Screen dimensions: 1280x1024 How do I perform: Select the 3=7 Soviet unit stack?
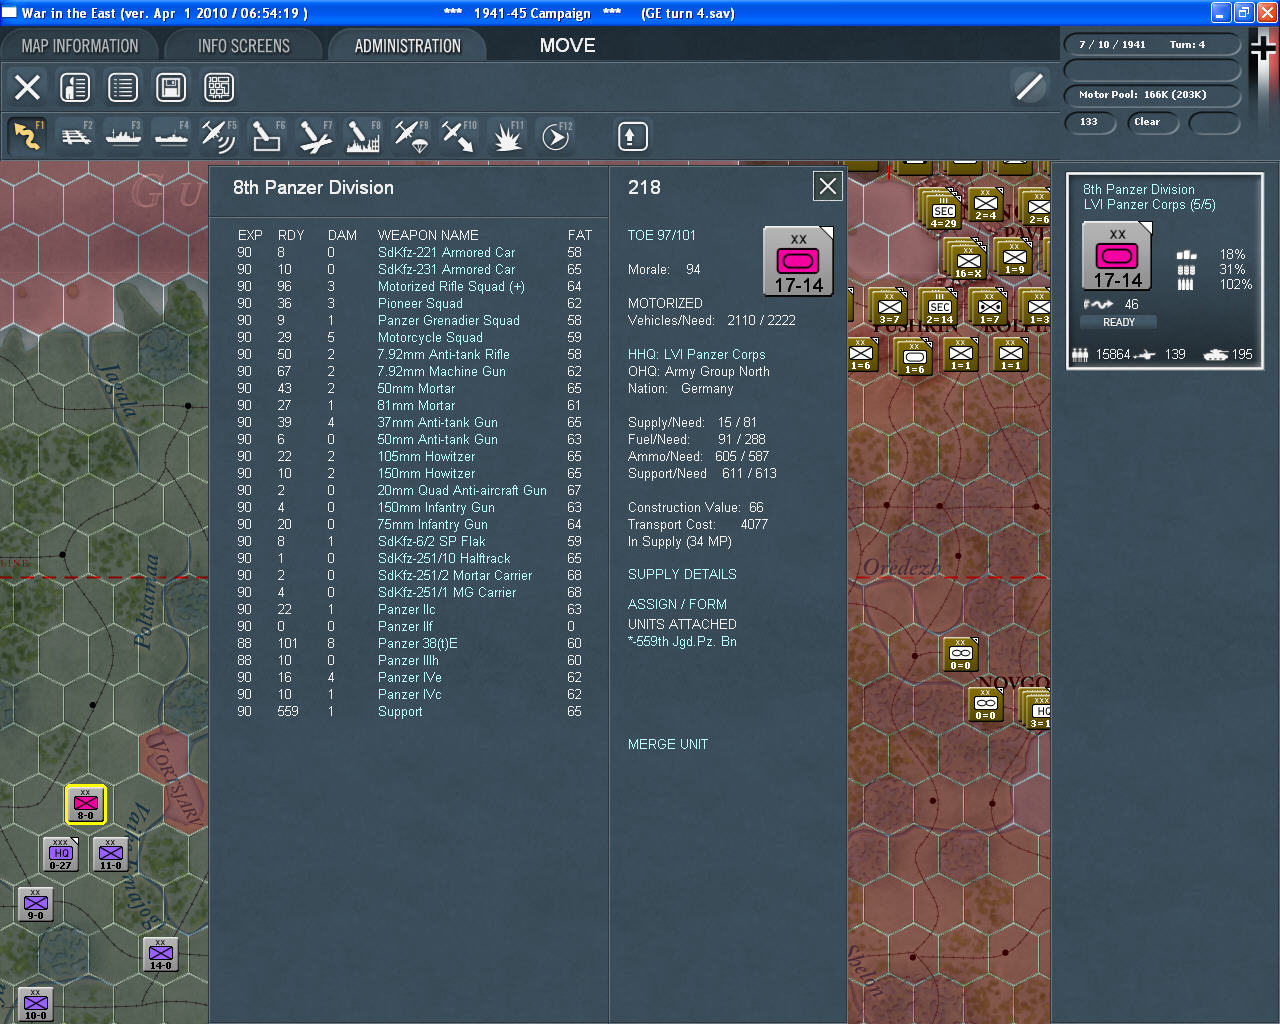click(x=889, y=308)
